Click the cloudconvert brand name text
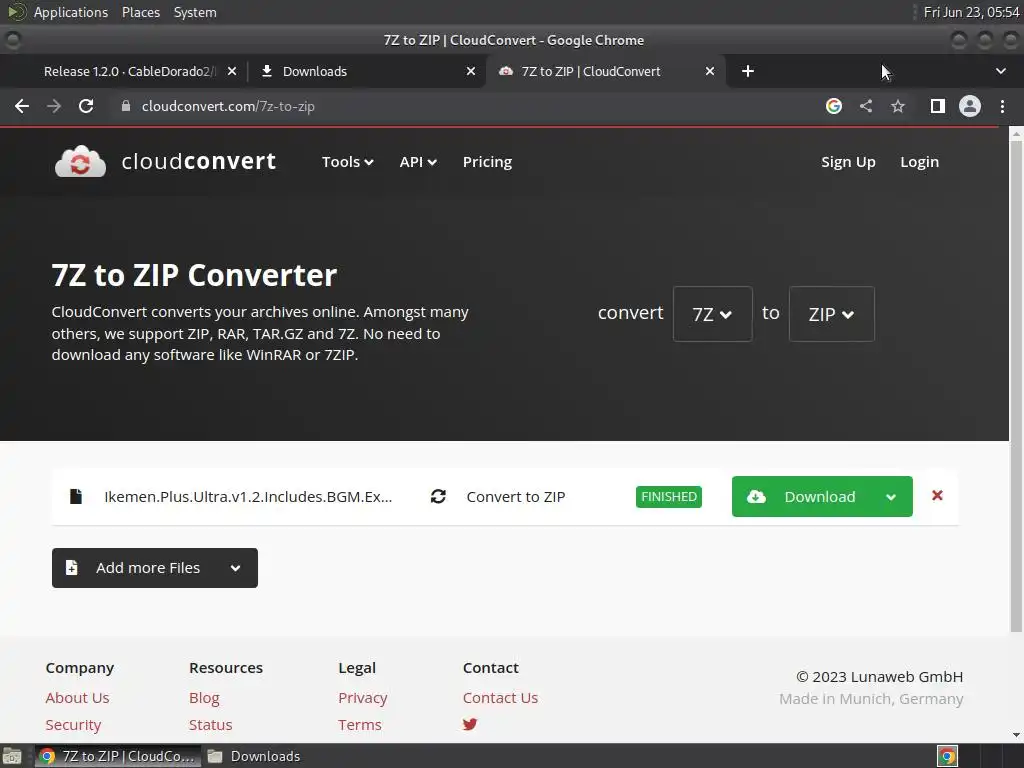1024x768 pixels. tap(199, 161)
